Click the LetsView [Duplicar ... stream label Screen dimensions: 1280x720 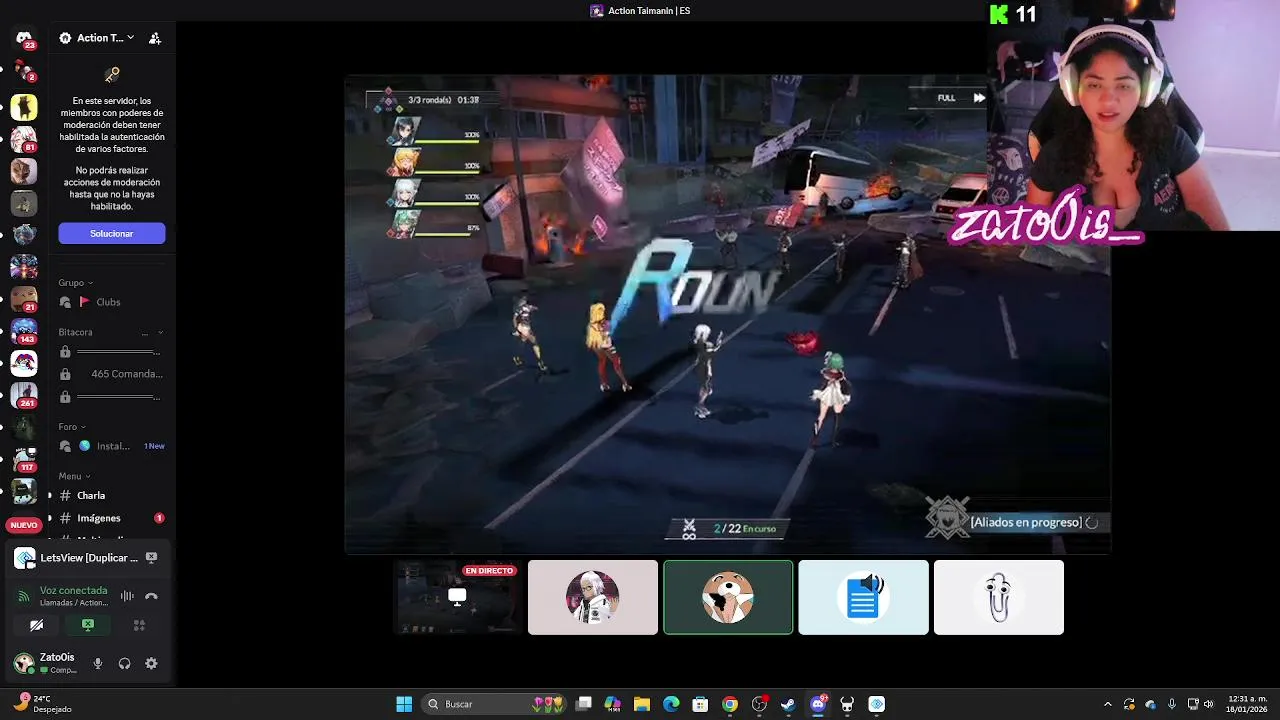(x=89, y=558)
